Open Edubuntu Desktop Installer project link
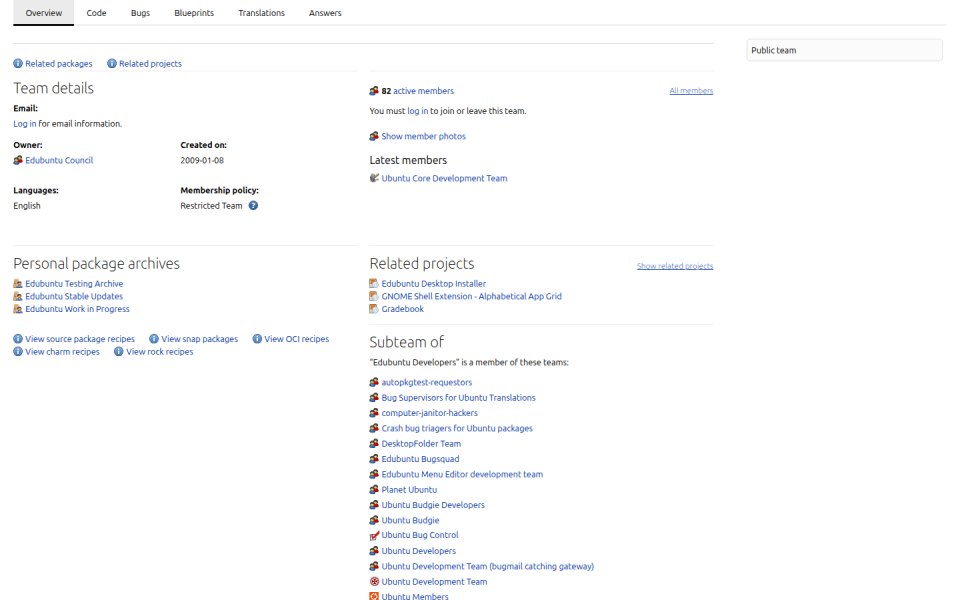 point(433,283)
